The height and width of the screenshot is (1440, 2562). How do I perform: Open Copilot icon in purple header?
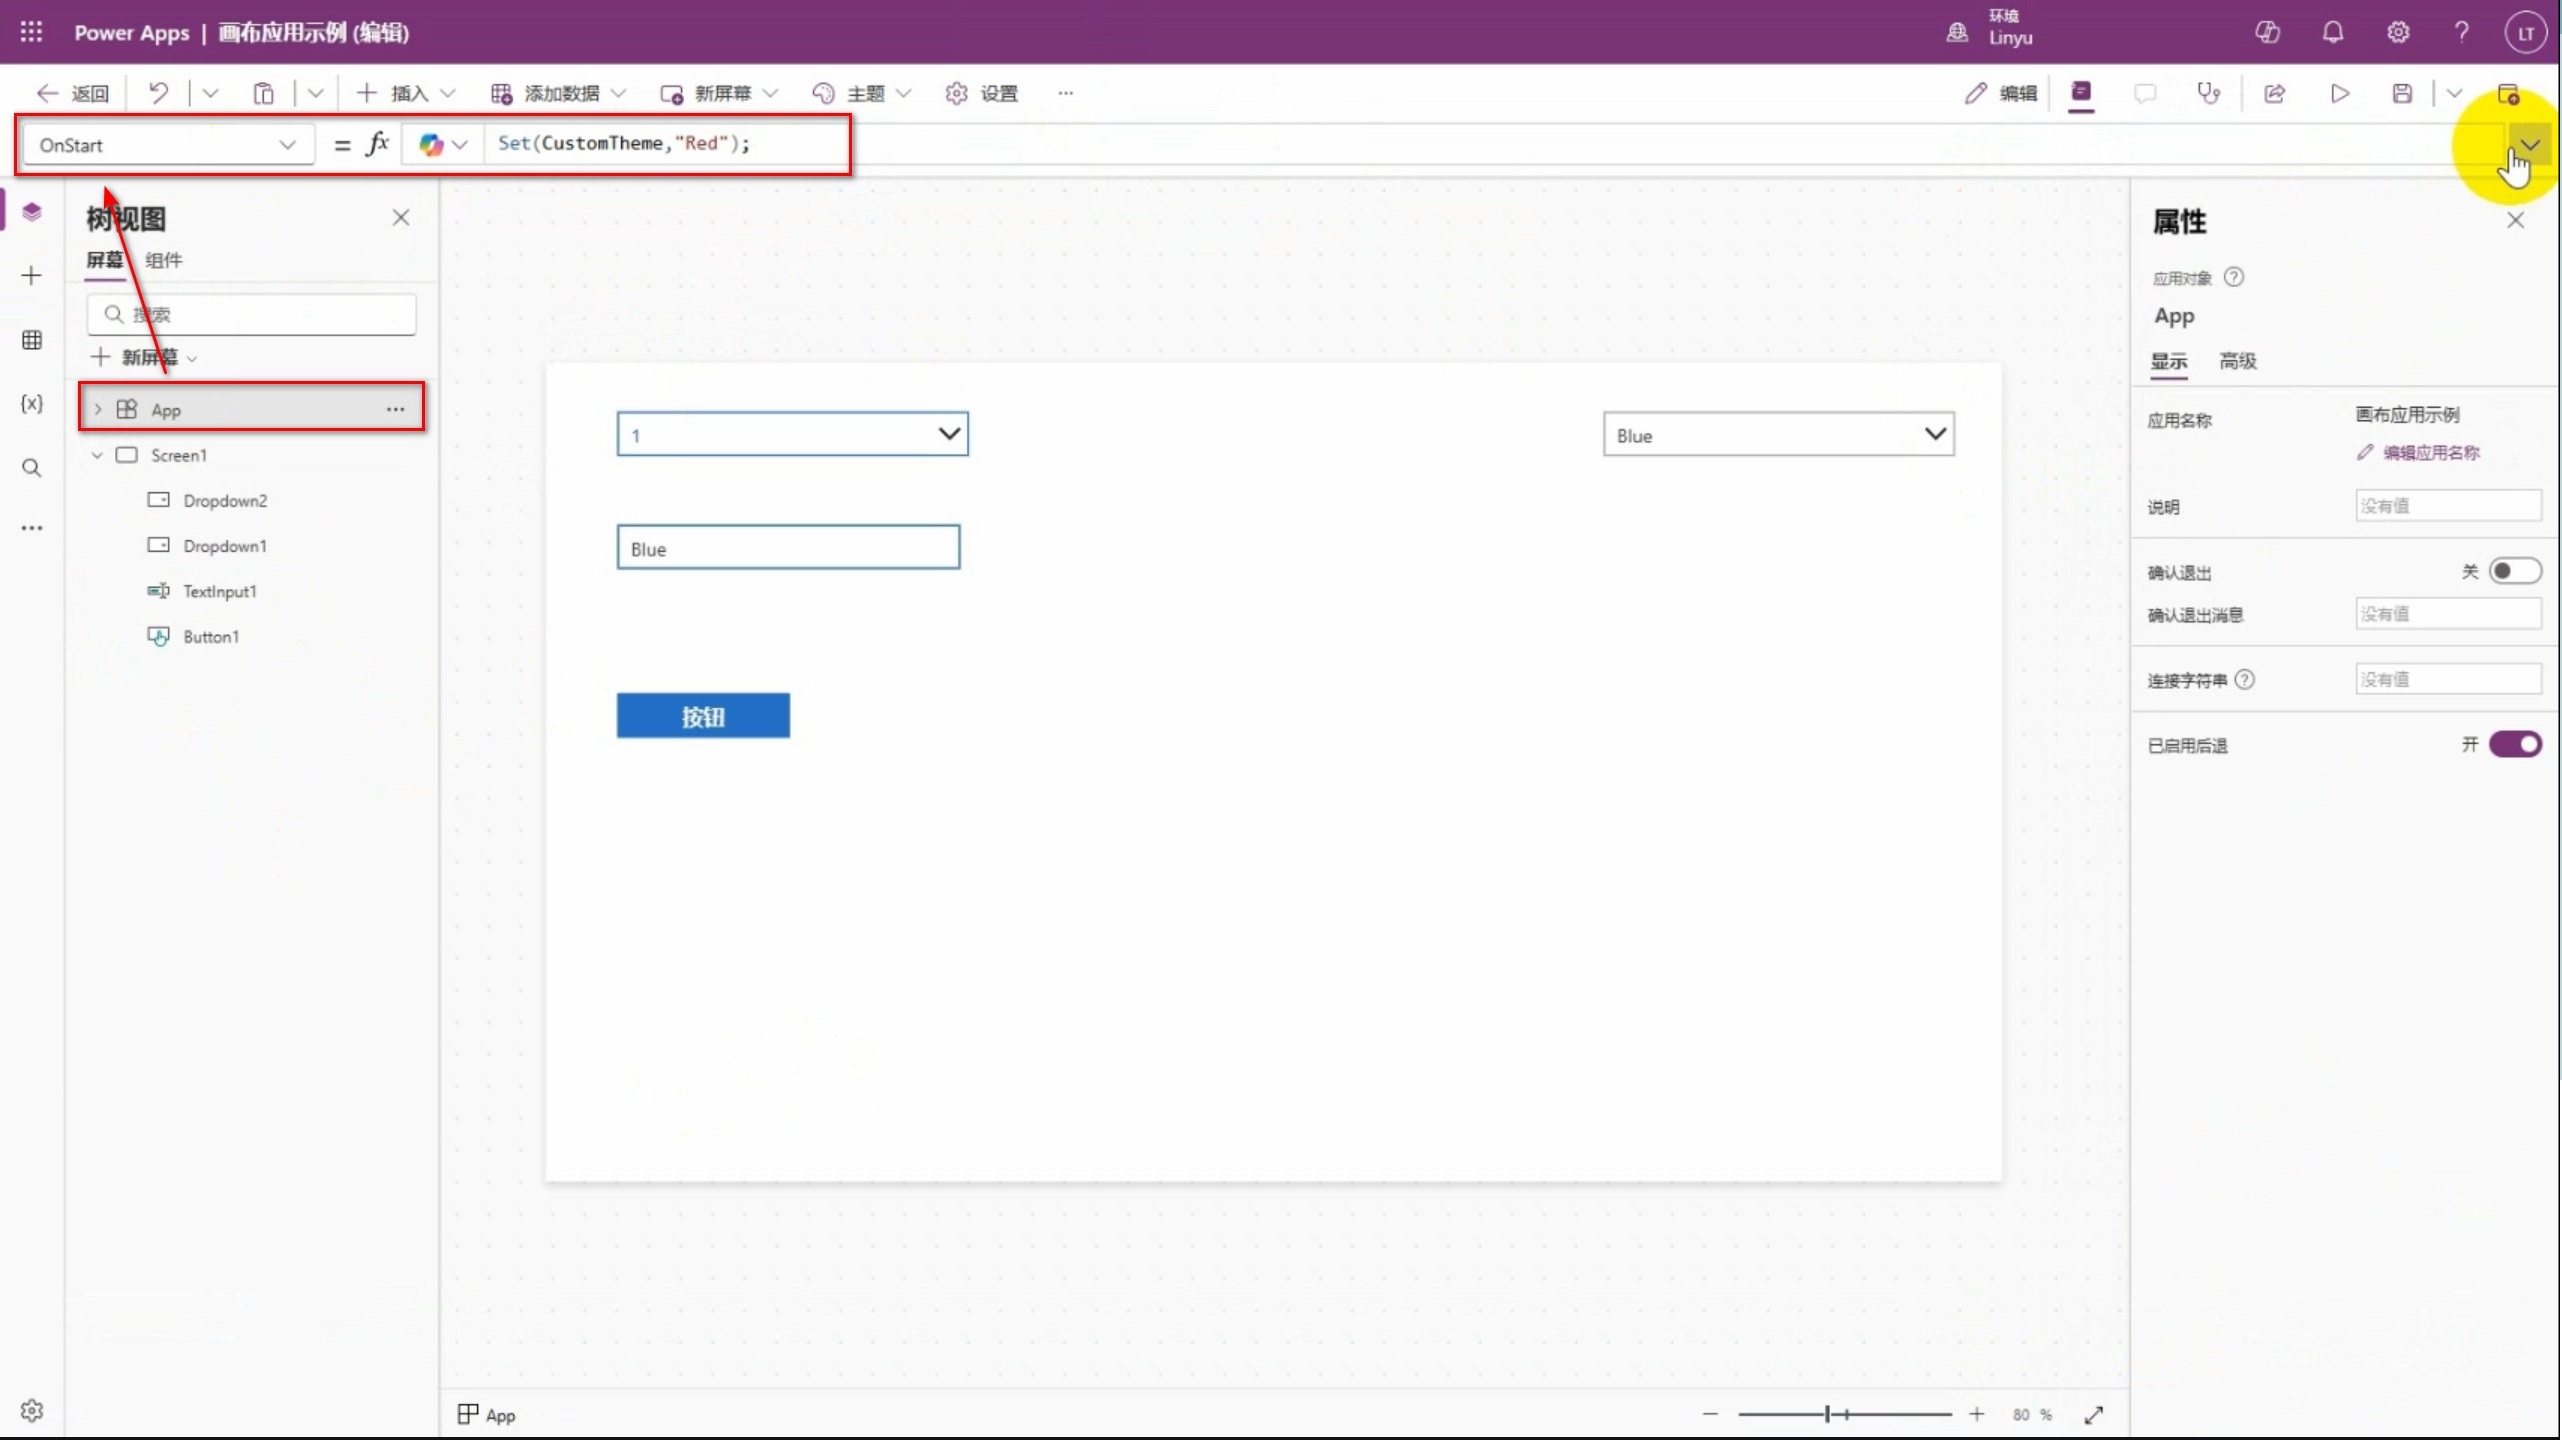2267,32
